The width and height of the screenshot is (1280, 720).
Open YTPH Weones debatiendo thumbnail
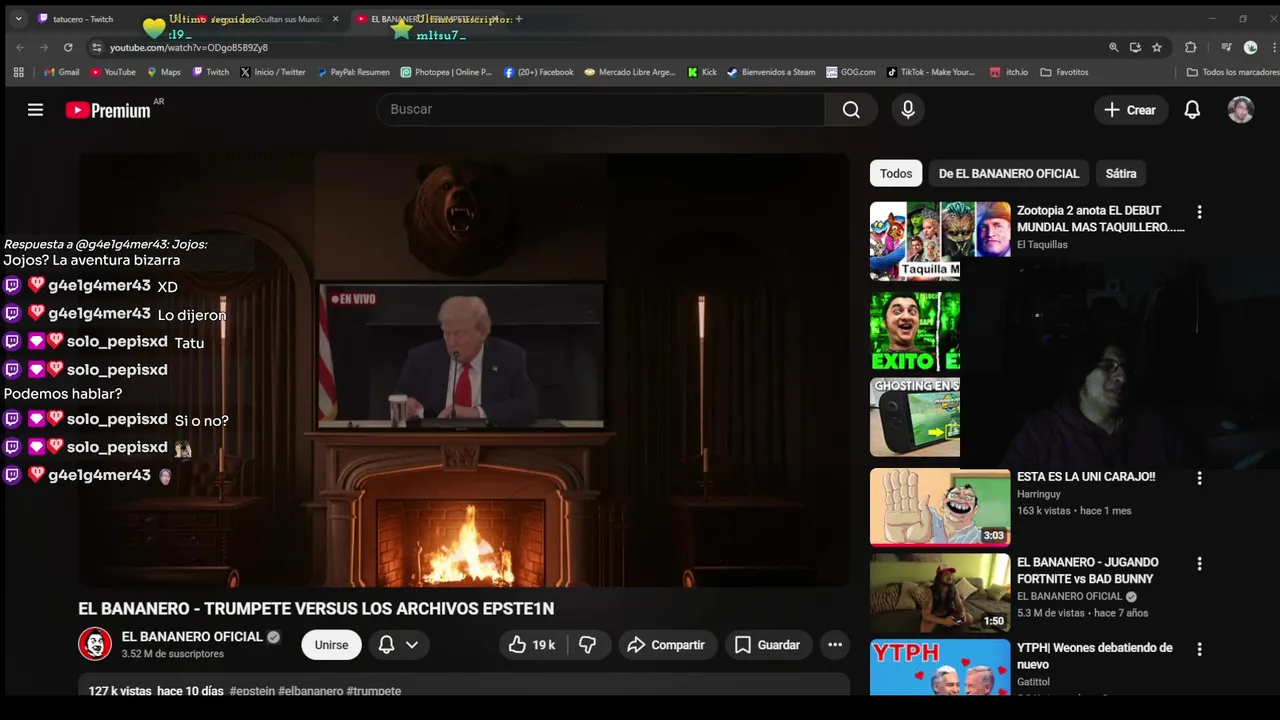tap(940, 667)
